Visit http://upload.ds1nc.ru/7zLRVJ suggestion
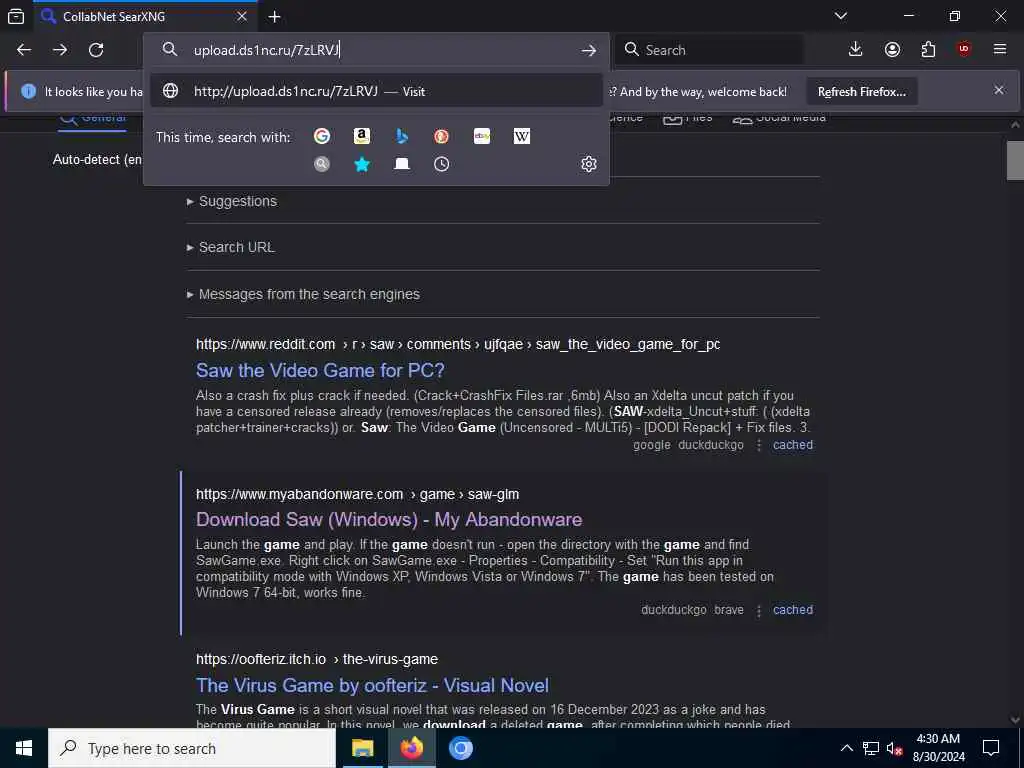The image size is (1024, 768). (x=376, y=91)
